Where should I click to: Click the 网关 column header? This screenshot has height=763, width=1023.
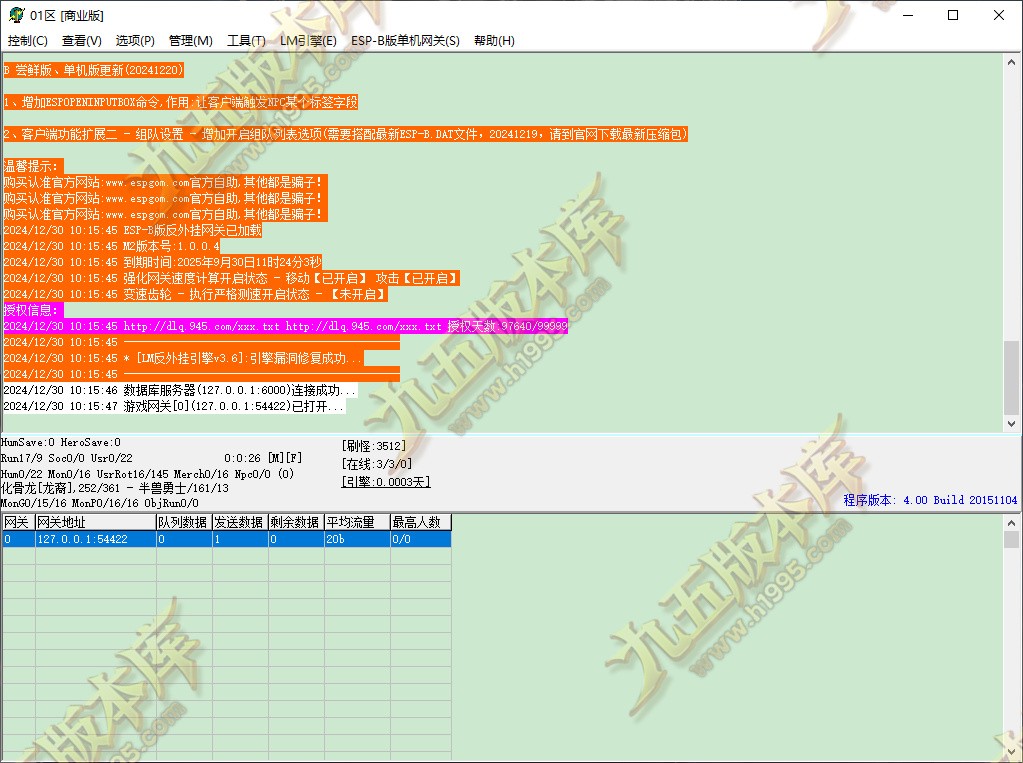pos(18,522)
